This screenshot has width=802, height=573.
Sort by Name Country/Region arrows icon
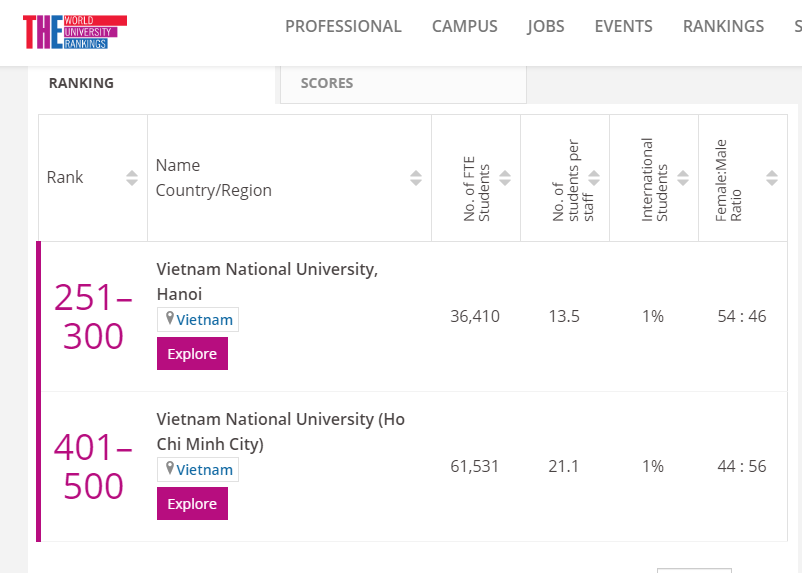(x=416, y=178)
